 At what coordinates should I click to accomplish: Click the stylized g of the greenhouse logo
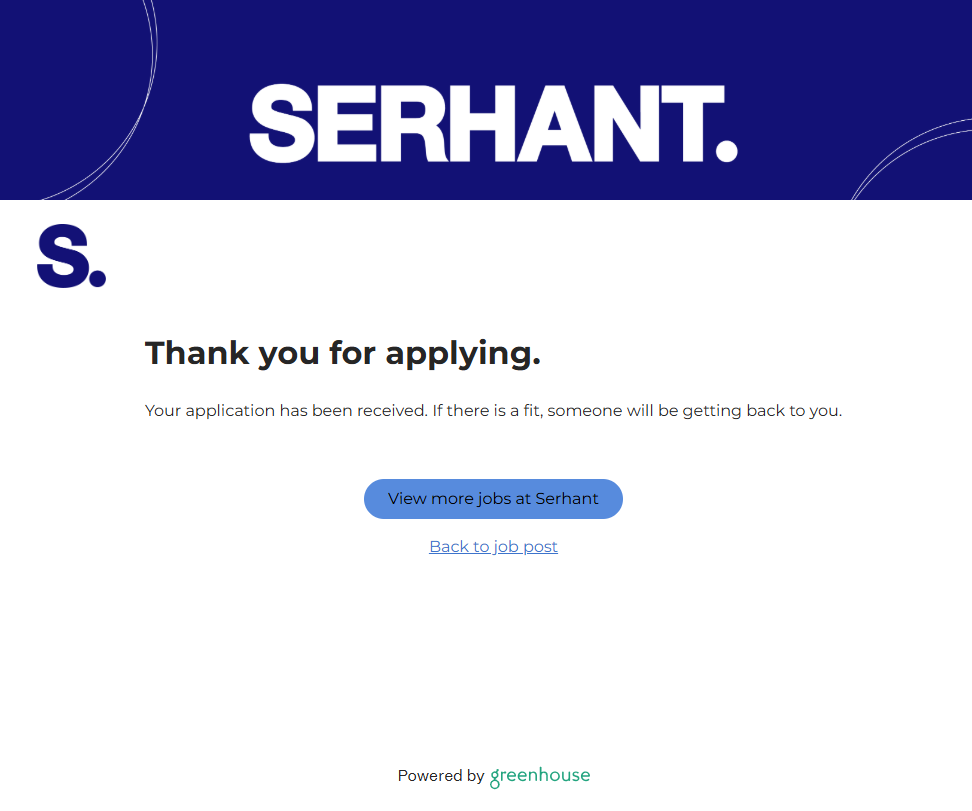pyautogui.click(x=495, y=778)
